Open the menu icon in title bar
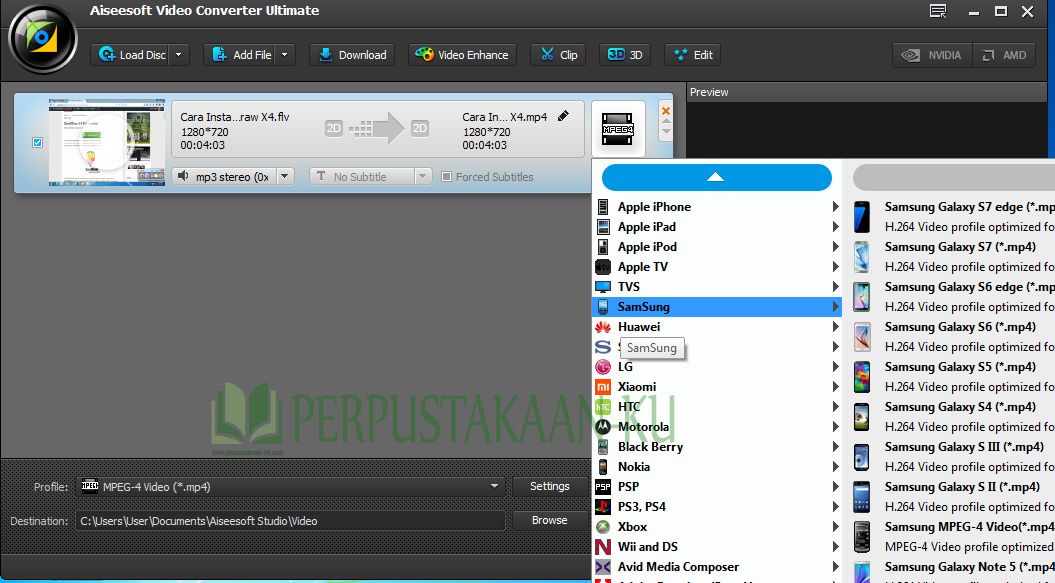Viewport: 1055px width, 583px height. click(938, 11)
